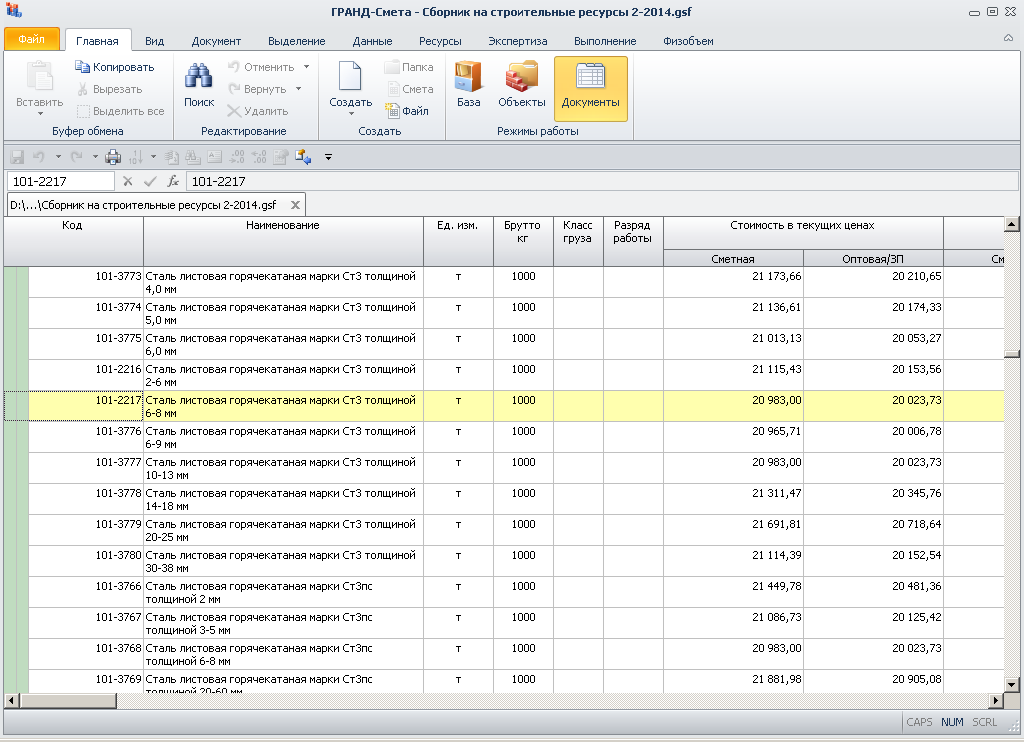Open the Объекты work mode
The height and width of the screenshot is (742, 1024).
click(x=521, y=86)
